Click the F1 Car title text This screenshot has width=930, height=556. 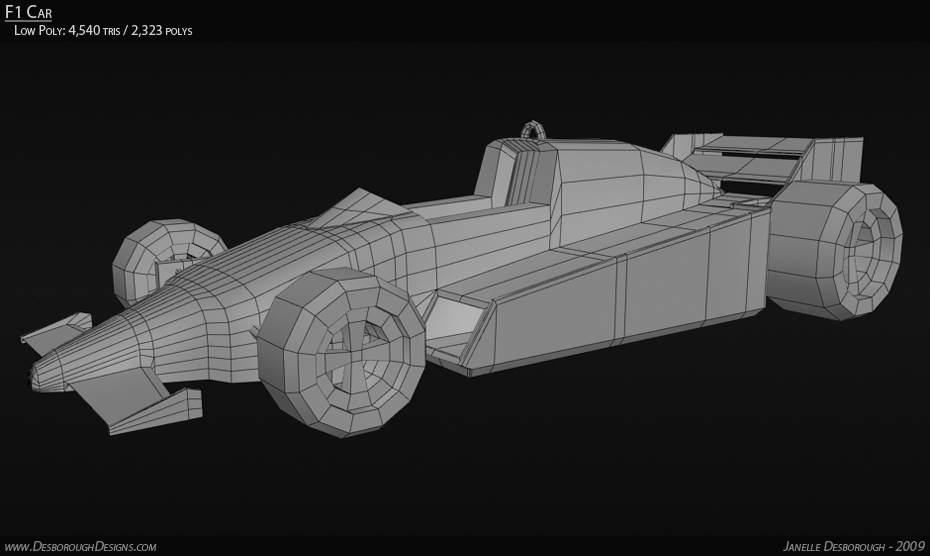click(x=29, y=12)
